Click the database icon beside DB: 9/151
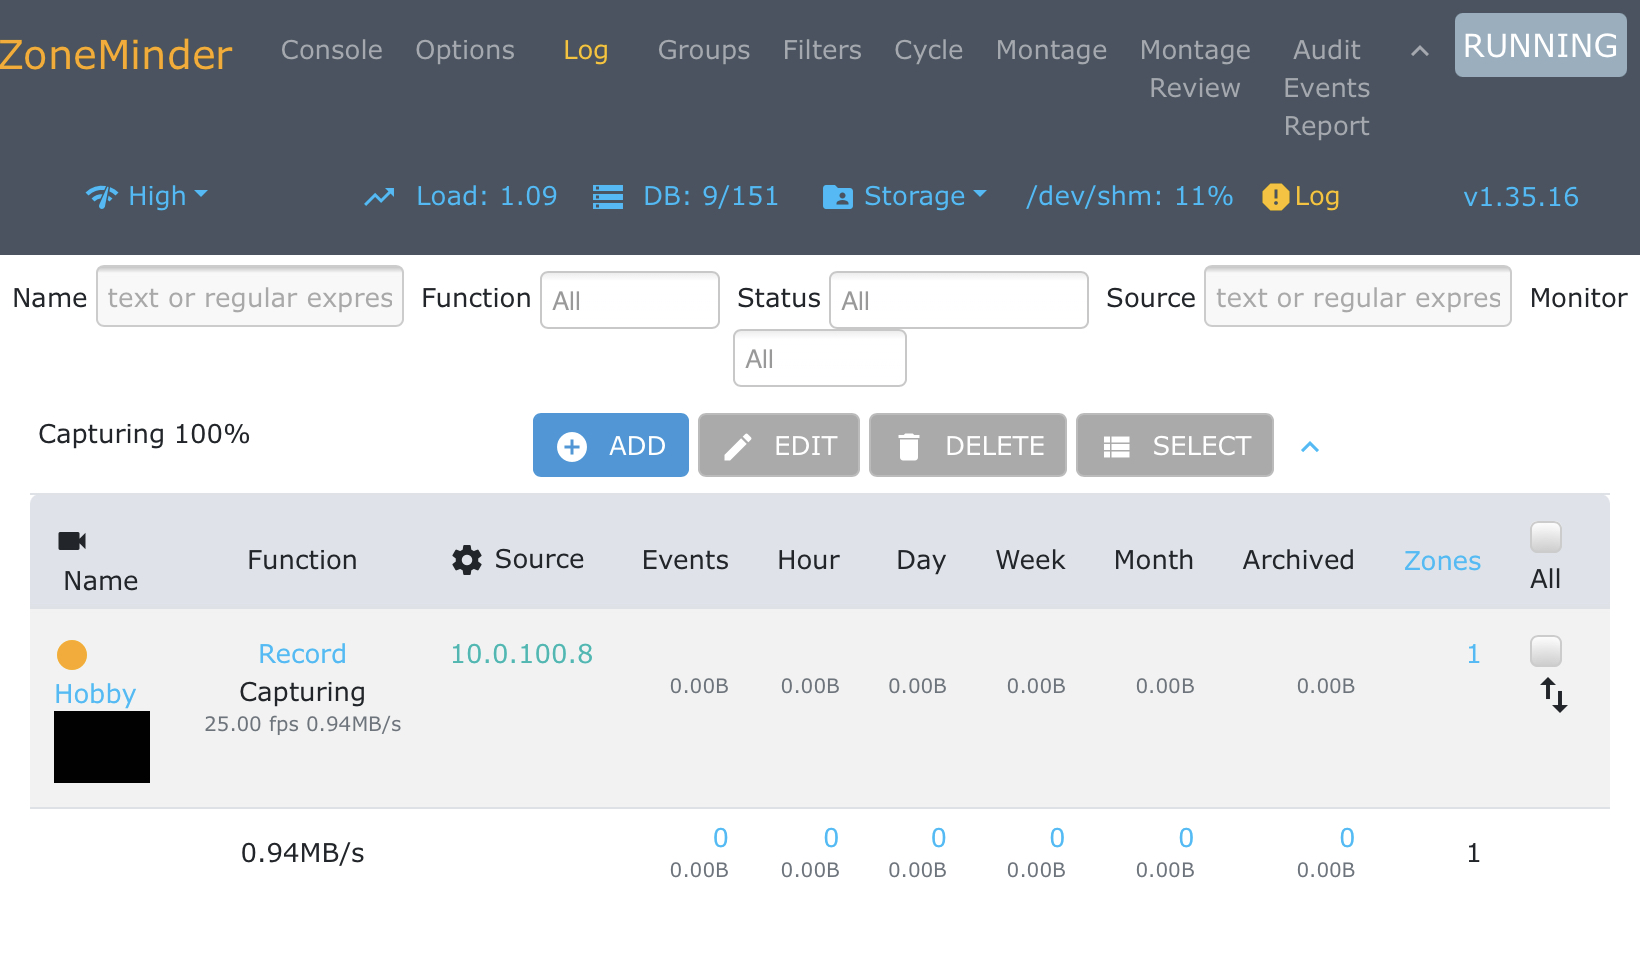Viewport: 1640px width, 953px height. point(608,197)
